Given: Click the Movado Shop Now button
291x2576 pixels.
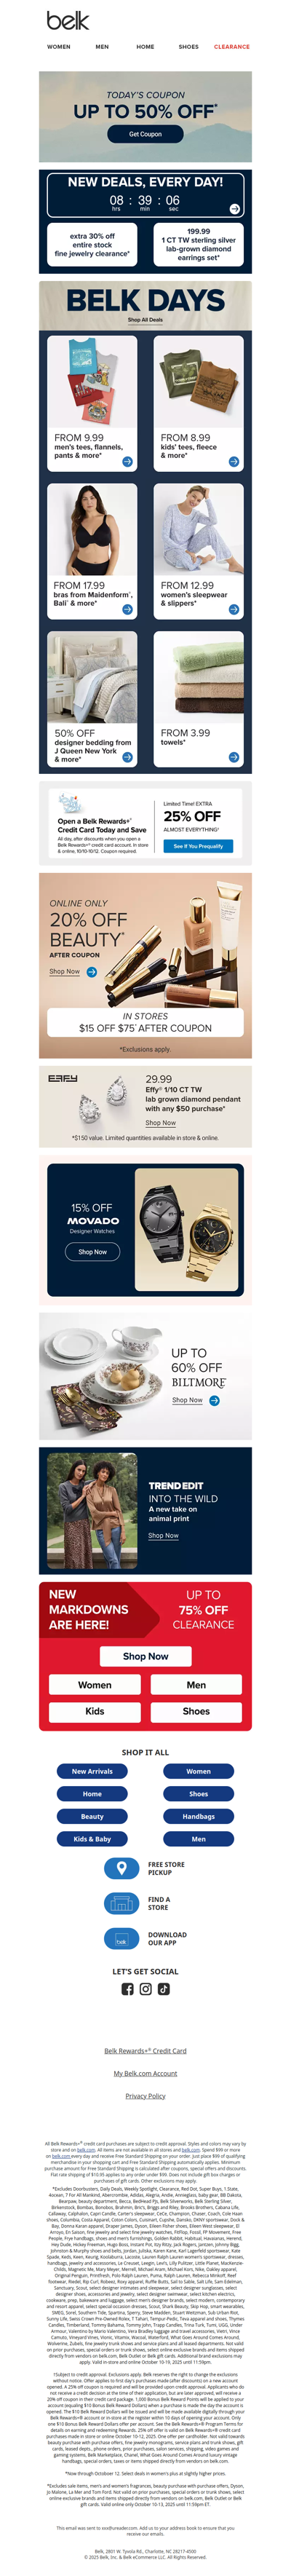Looking at the screenshot, I should [92, 1251].
